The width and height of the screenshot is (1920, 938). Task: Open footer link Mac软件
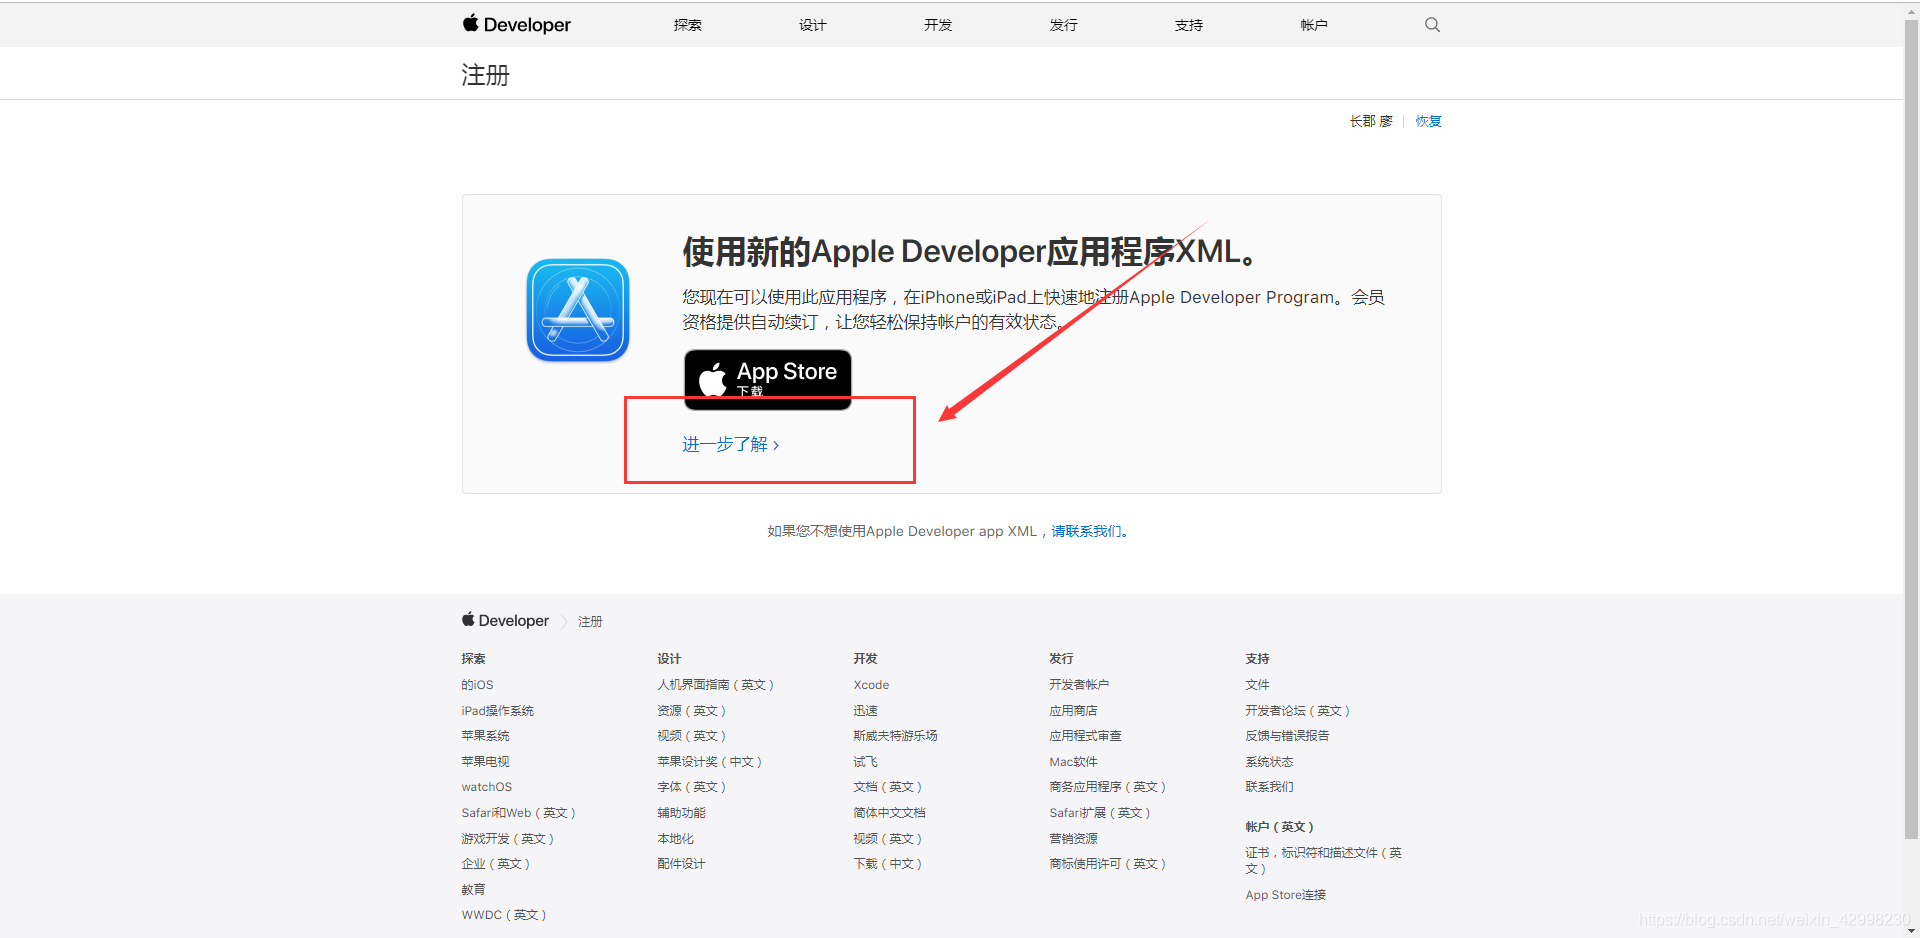pyautogui.click(x=1073, y=762)
